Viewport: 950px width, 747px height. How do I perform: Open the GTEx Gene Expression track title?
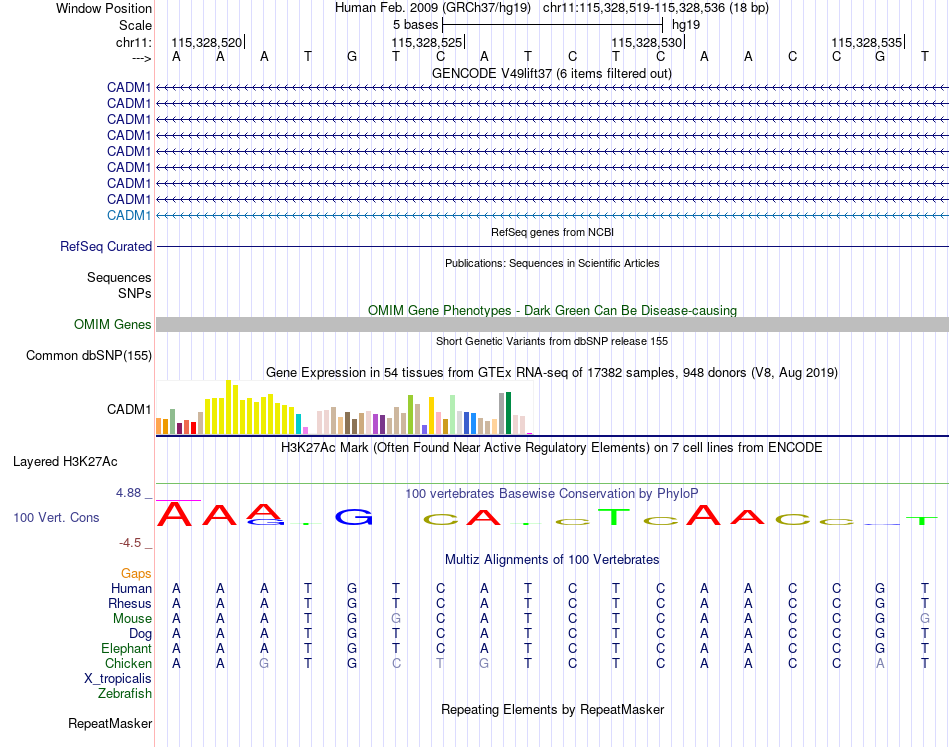coord(552,373)
